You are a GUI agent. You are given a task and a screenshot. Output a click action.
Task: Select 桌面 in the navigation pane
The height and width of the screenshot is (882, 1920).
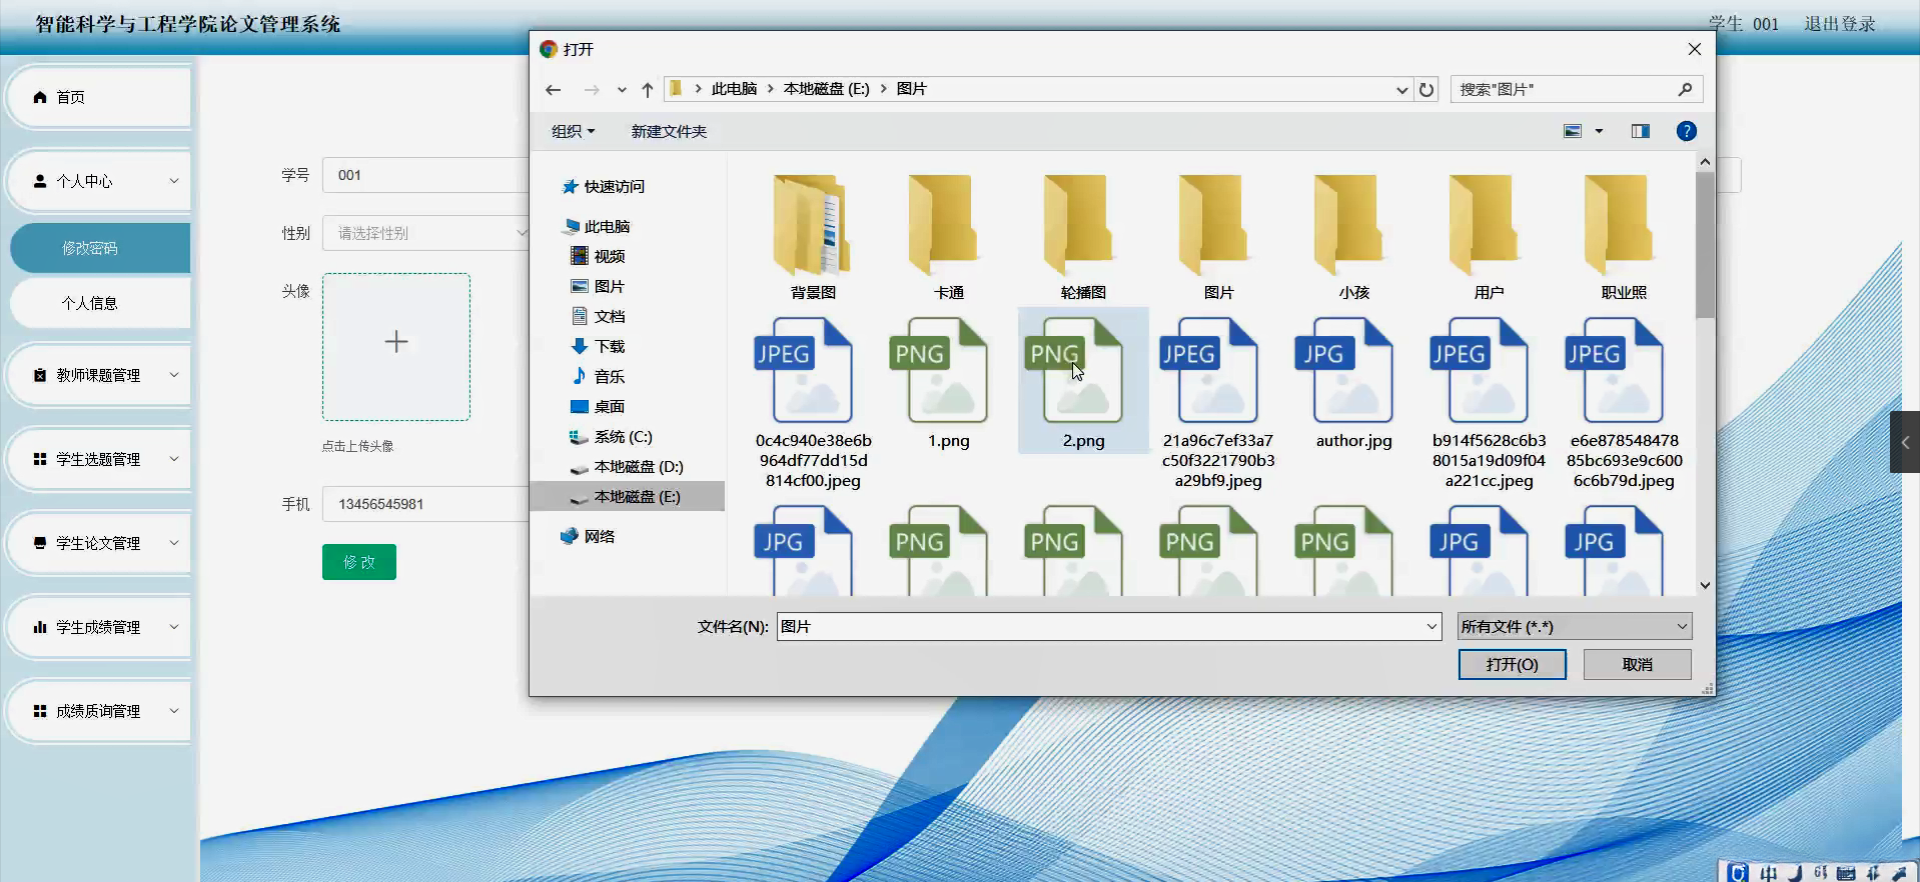pos(609,407)
